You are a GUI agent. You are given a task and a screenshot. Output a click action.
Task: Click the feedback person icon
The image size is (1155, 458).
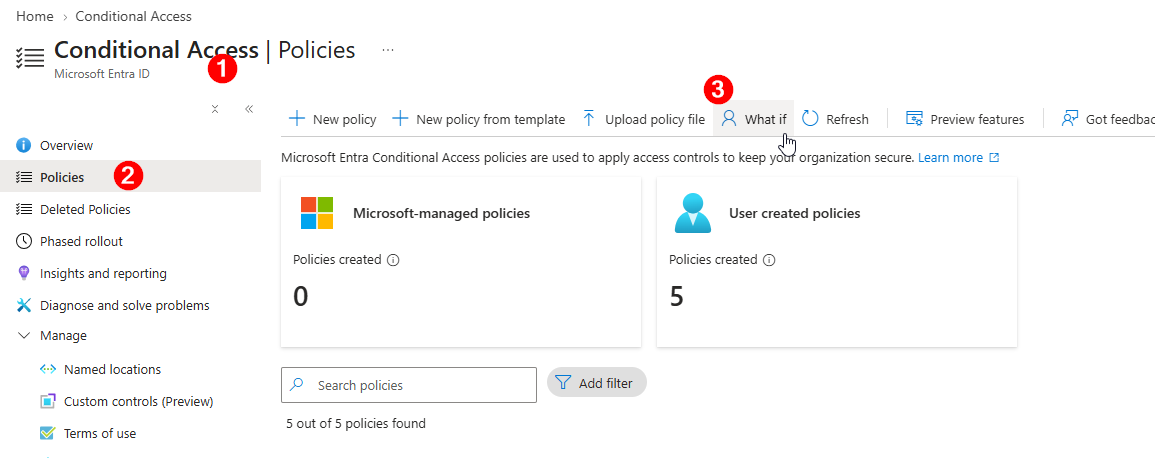click(1070, 119)
